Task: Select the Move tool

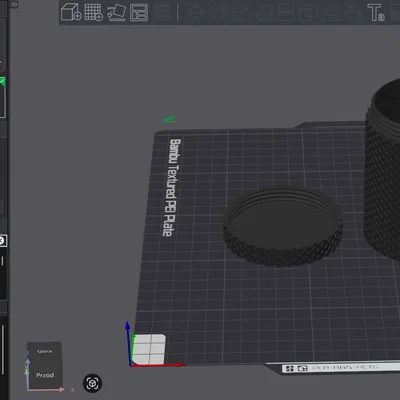Action: 197,13
